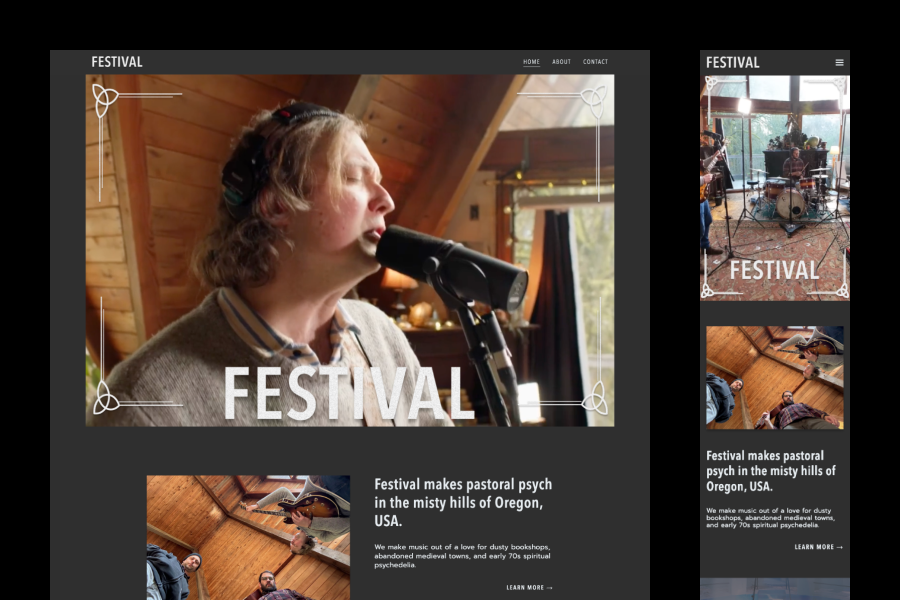The height and width of the screenshot is (600, 900).
Task: Open the CONTACT nav item
Action: [595, 61]
